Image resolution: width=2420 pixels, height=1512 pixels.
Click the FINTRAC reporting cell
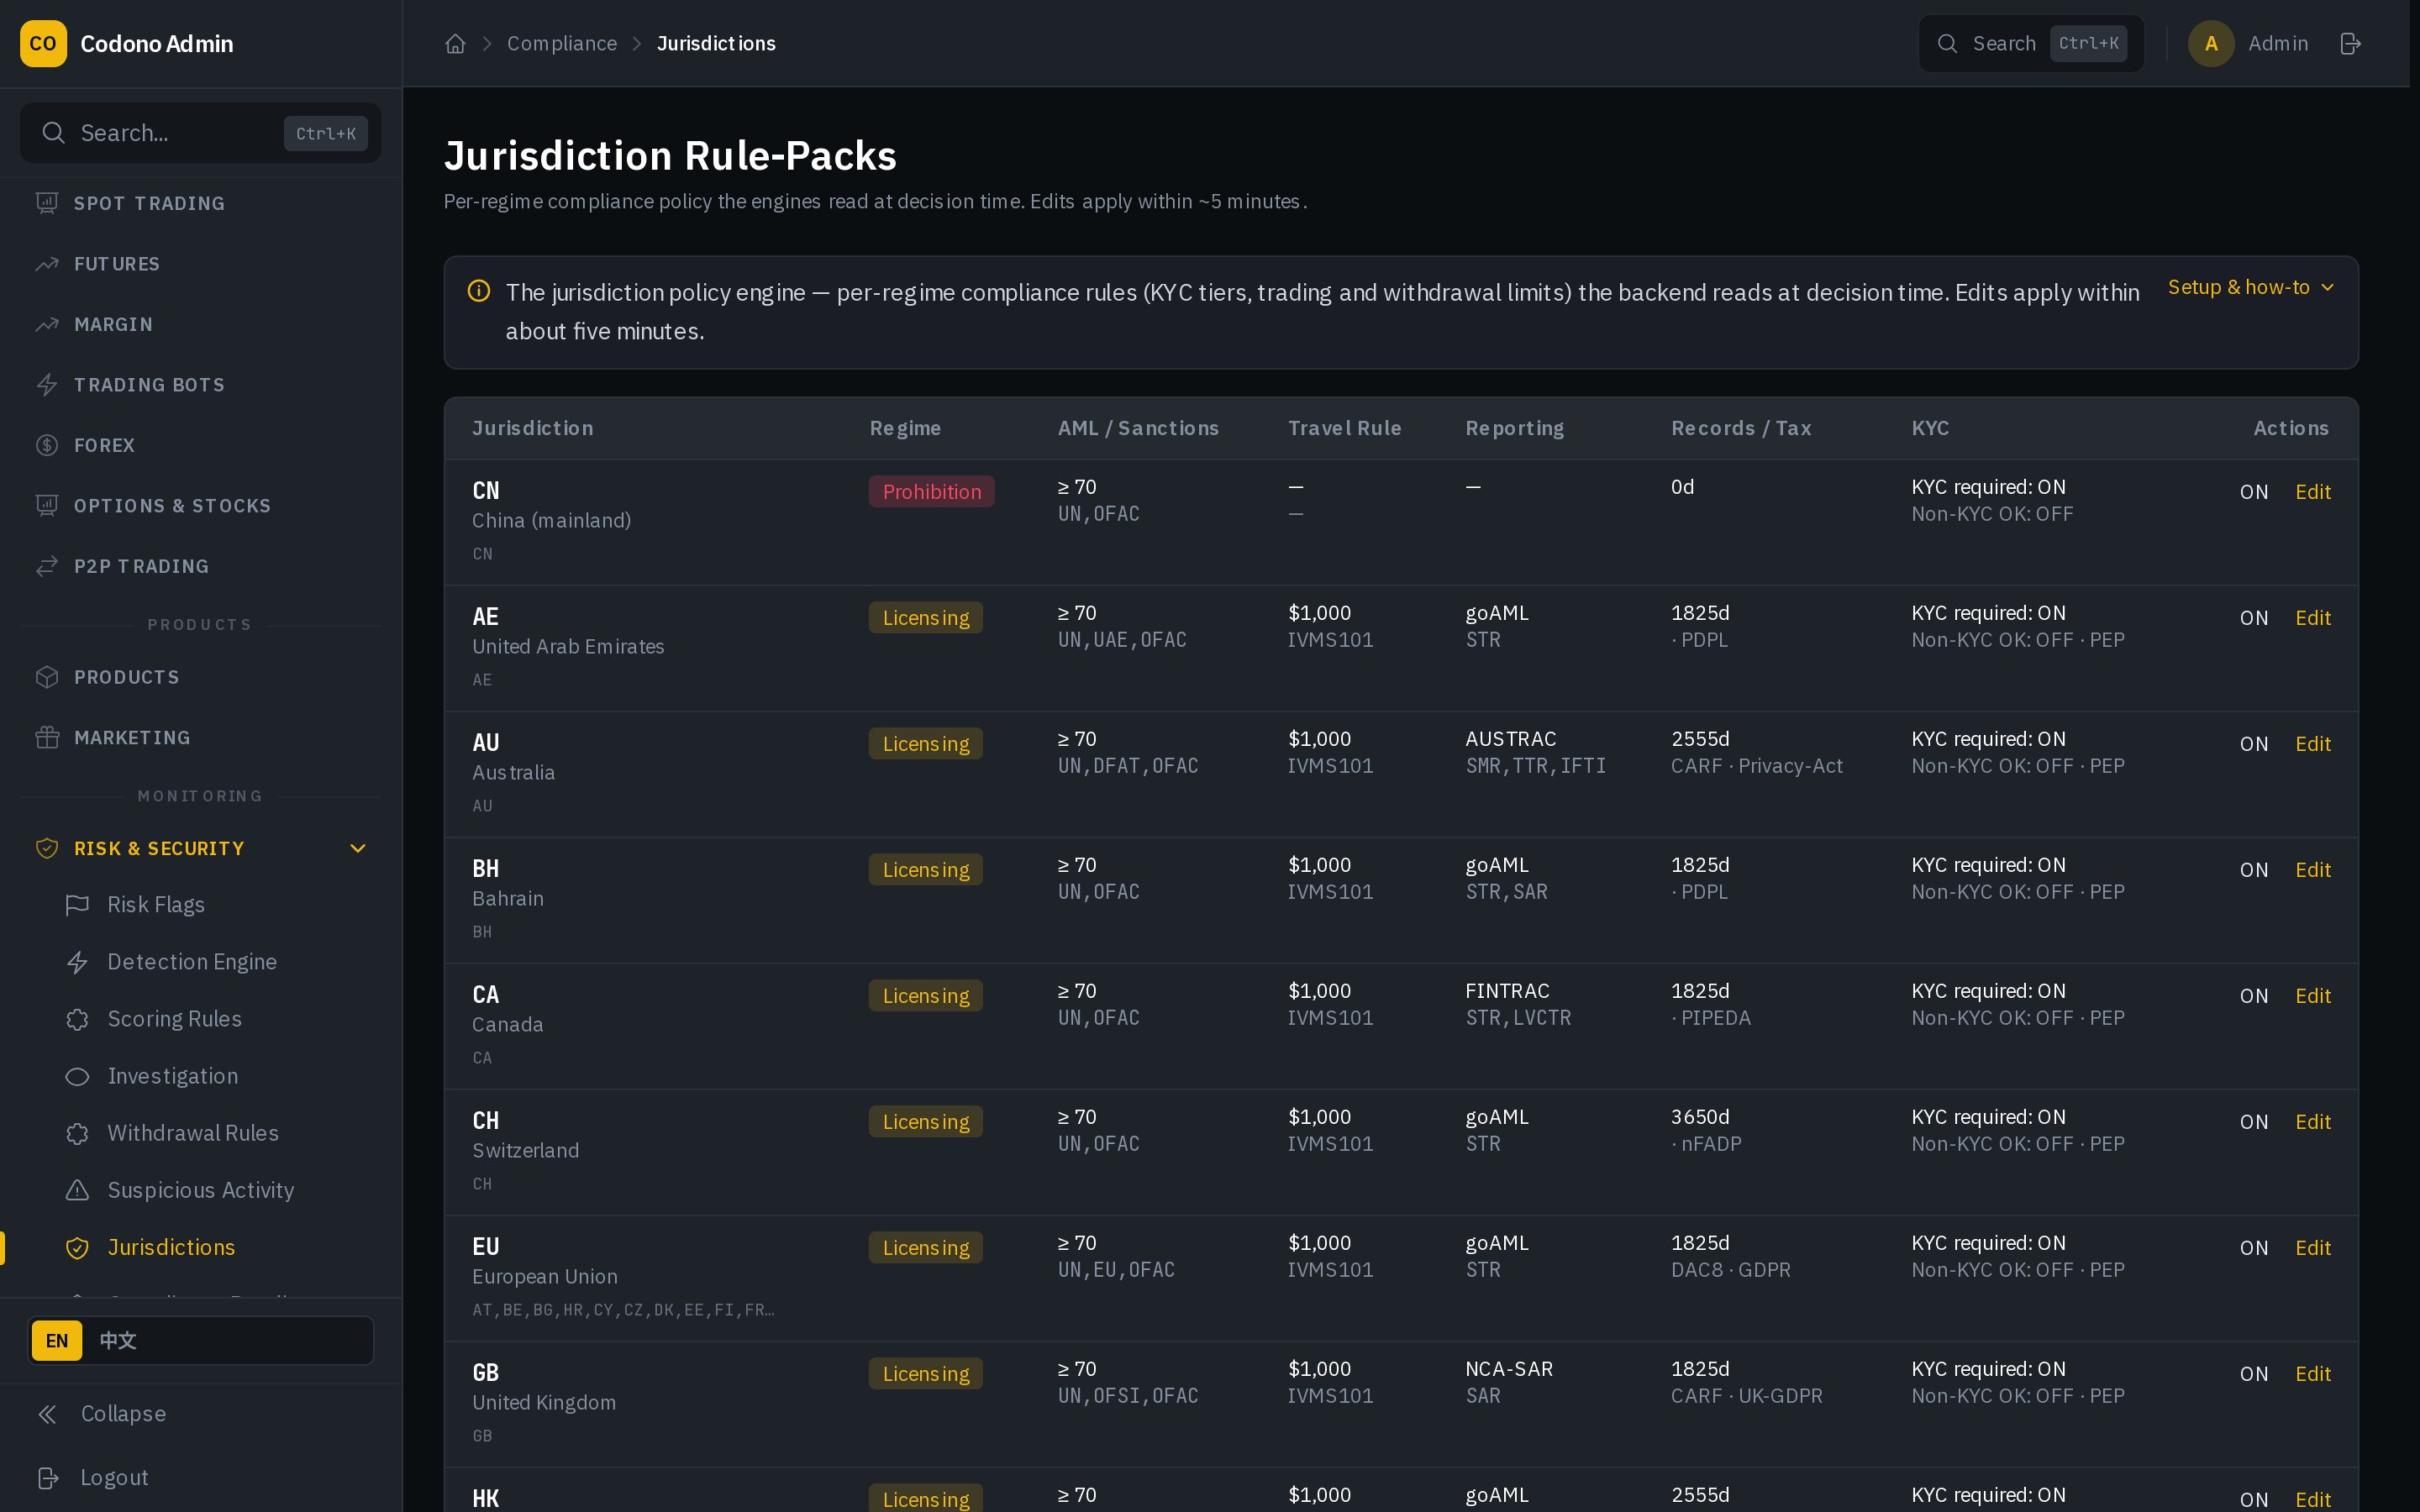(x=1507, y=991)
